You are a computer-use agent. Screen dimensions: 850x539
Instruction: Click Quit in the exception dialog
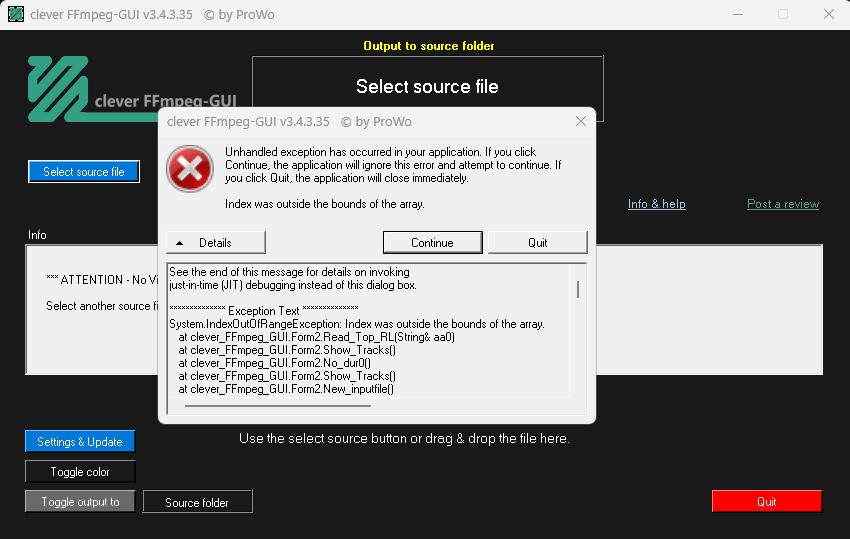click(x=537, y=242)
